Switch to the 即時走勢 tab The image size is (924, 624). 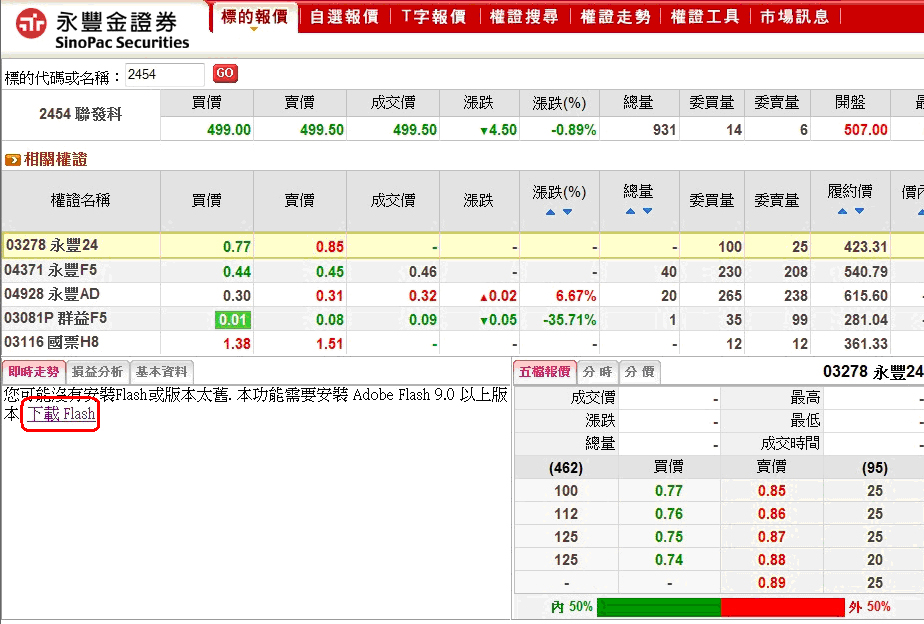point(34,372)
